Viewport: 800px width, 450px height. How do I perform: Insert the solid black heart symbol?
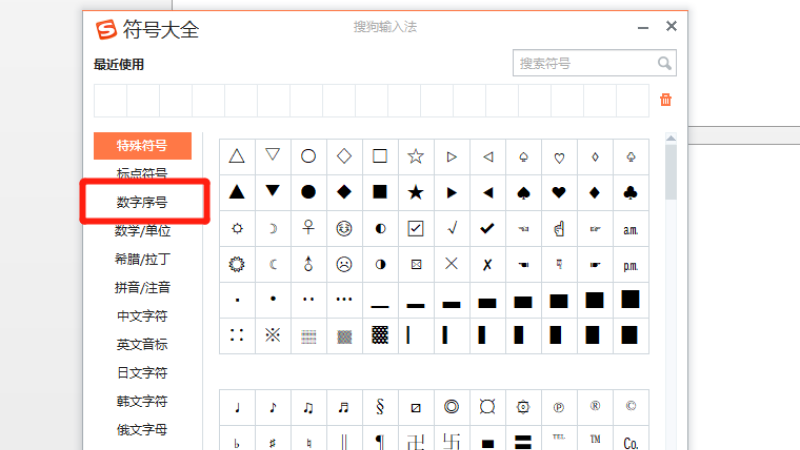coord(559,192)
